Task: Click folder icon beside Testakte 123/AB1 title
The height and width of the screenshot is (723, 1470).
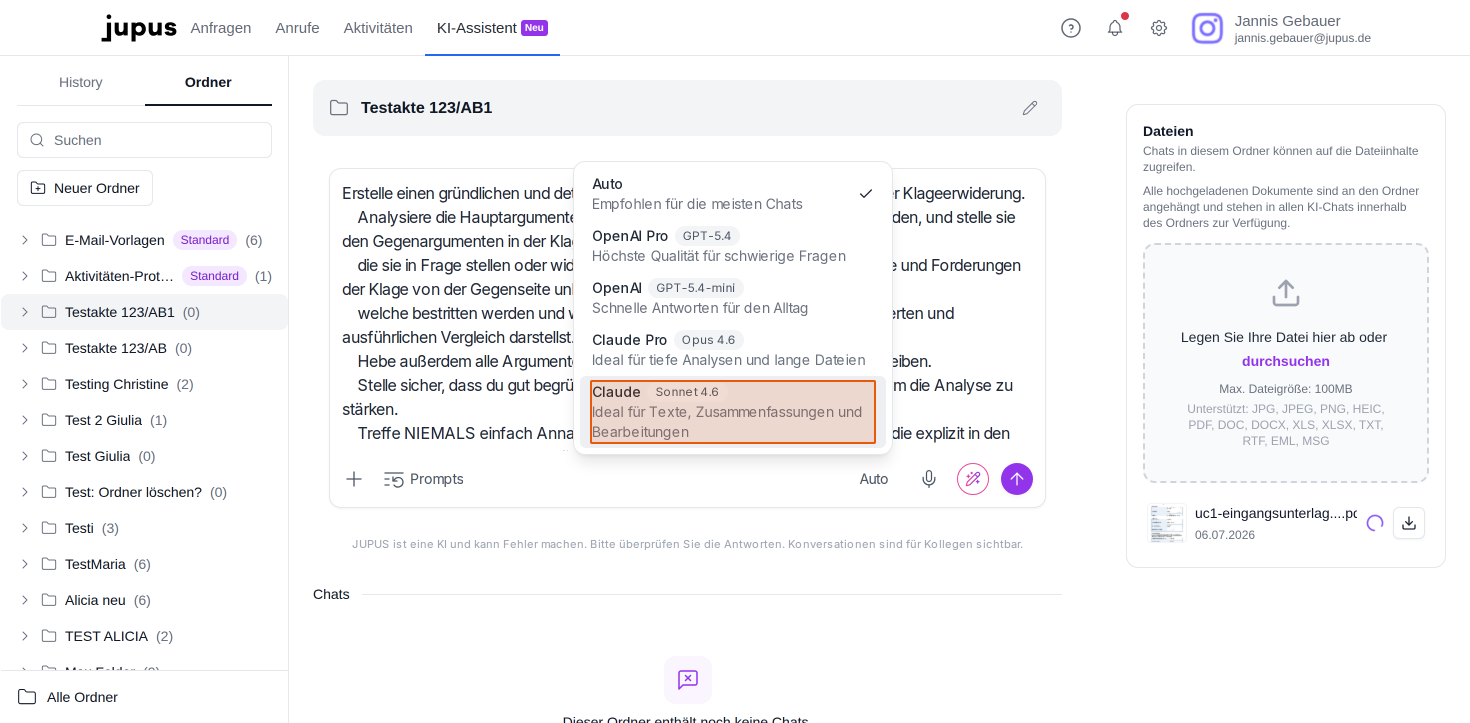Action: (x=339, y=108)
